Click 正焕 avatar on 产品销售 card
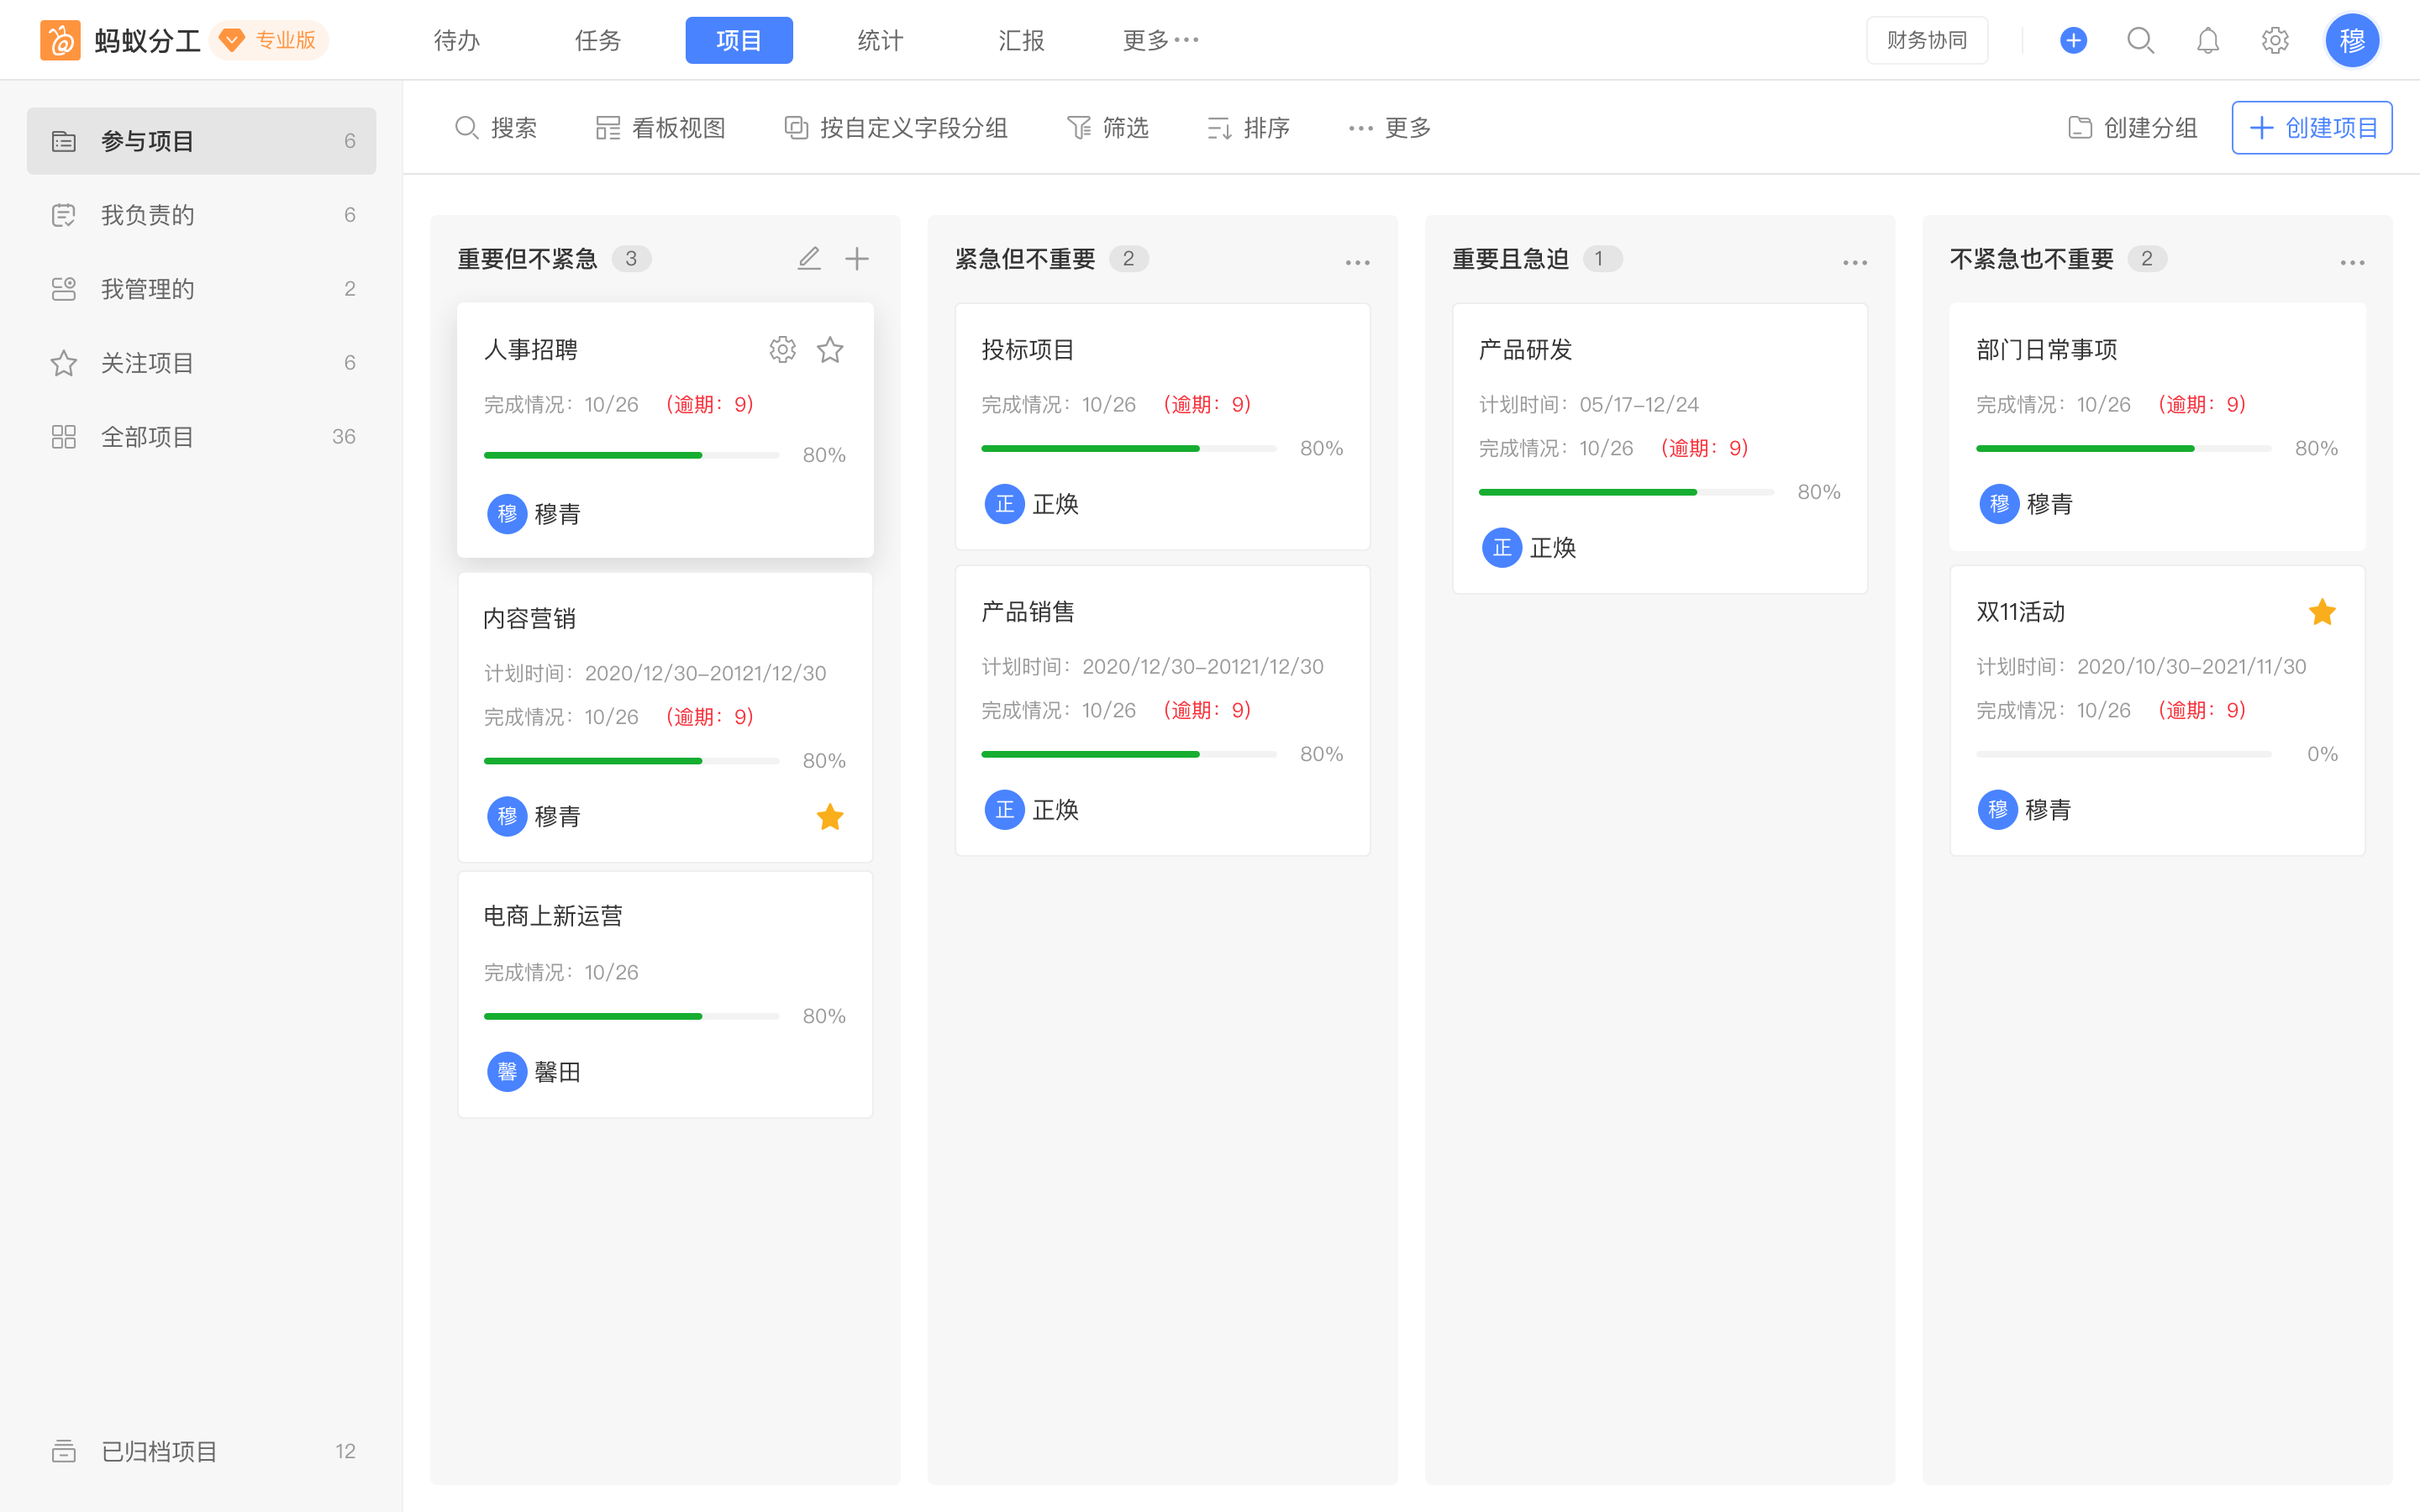 click(x=1005, y=810)
